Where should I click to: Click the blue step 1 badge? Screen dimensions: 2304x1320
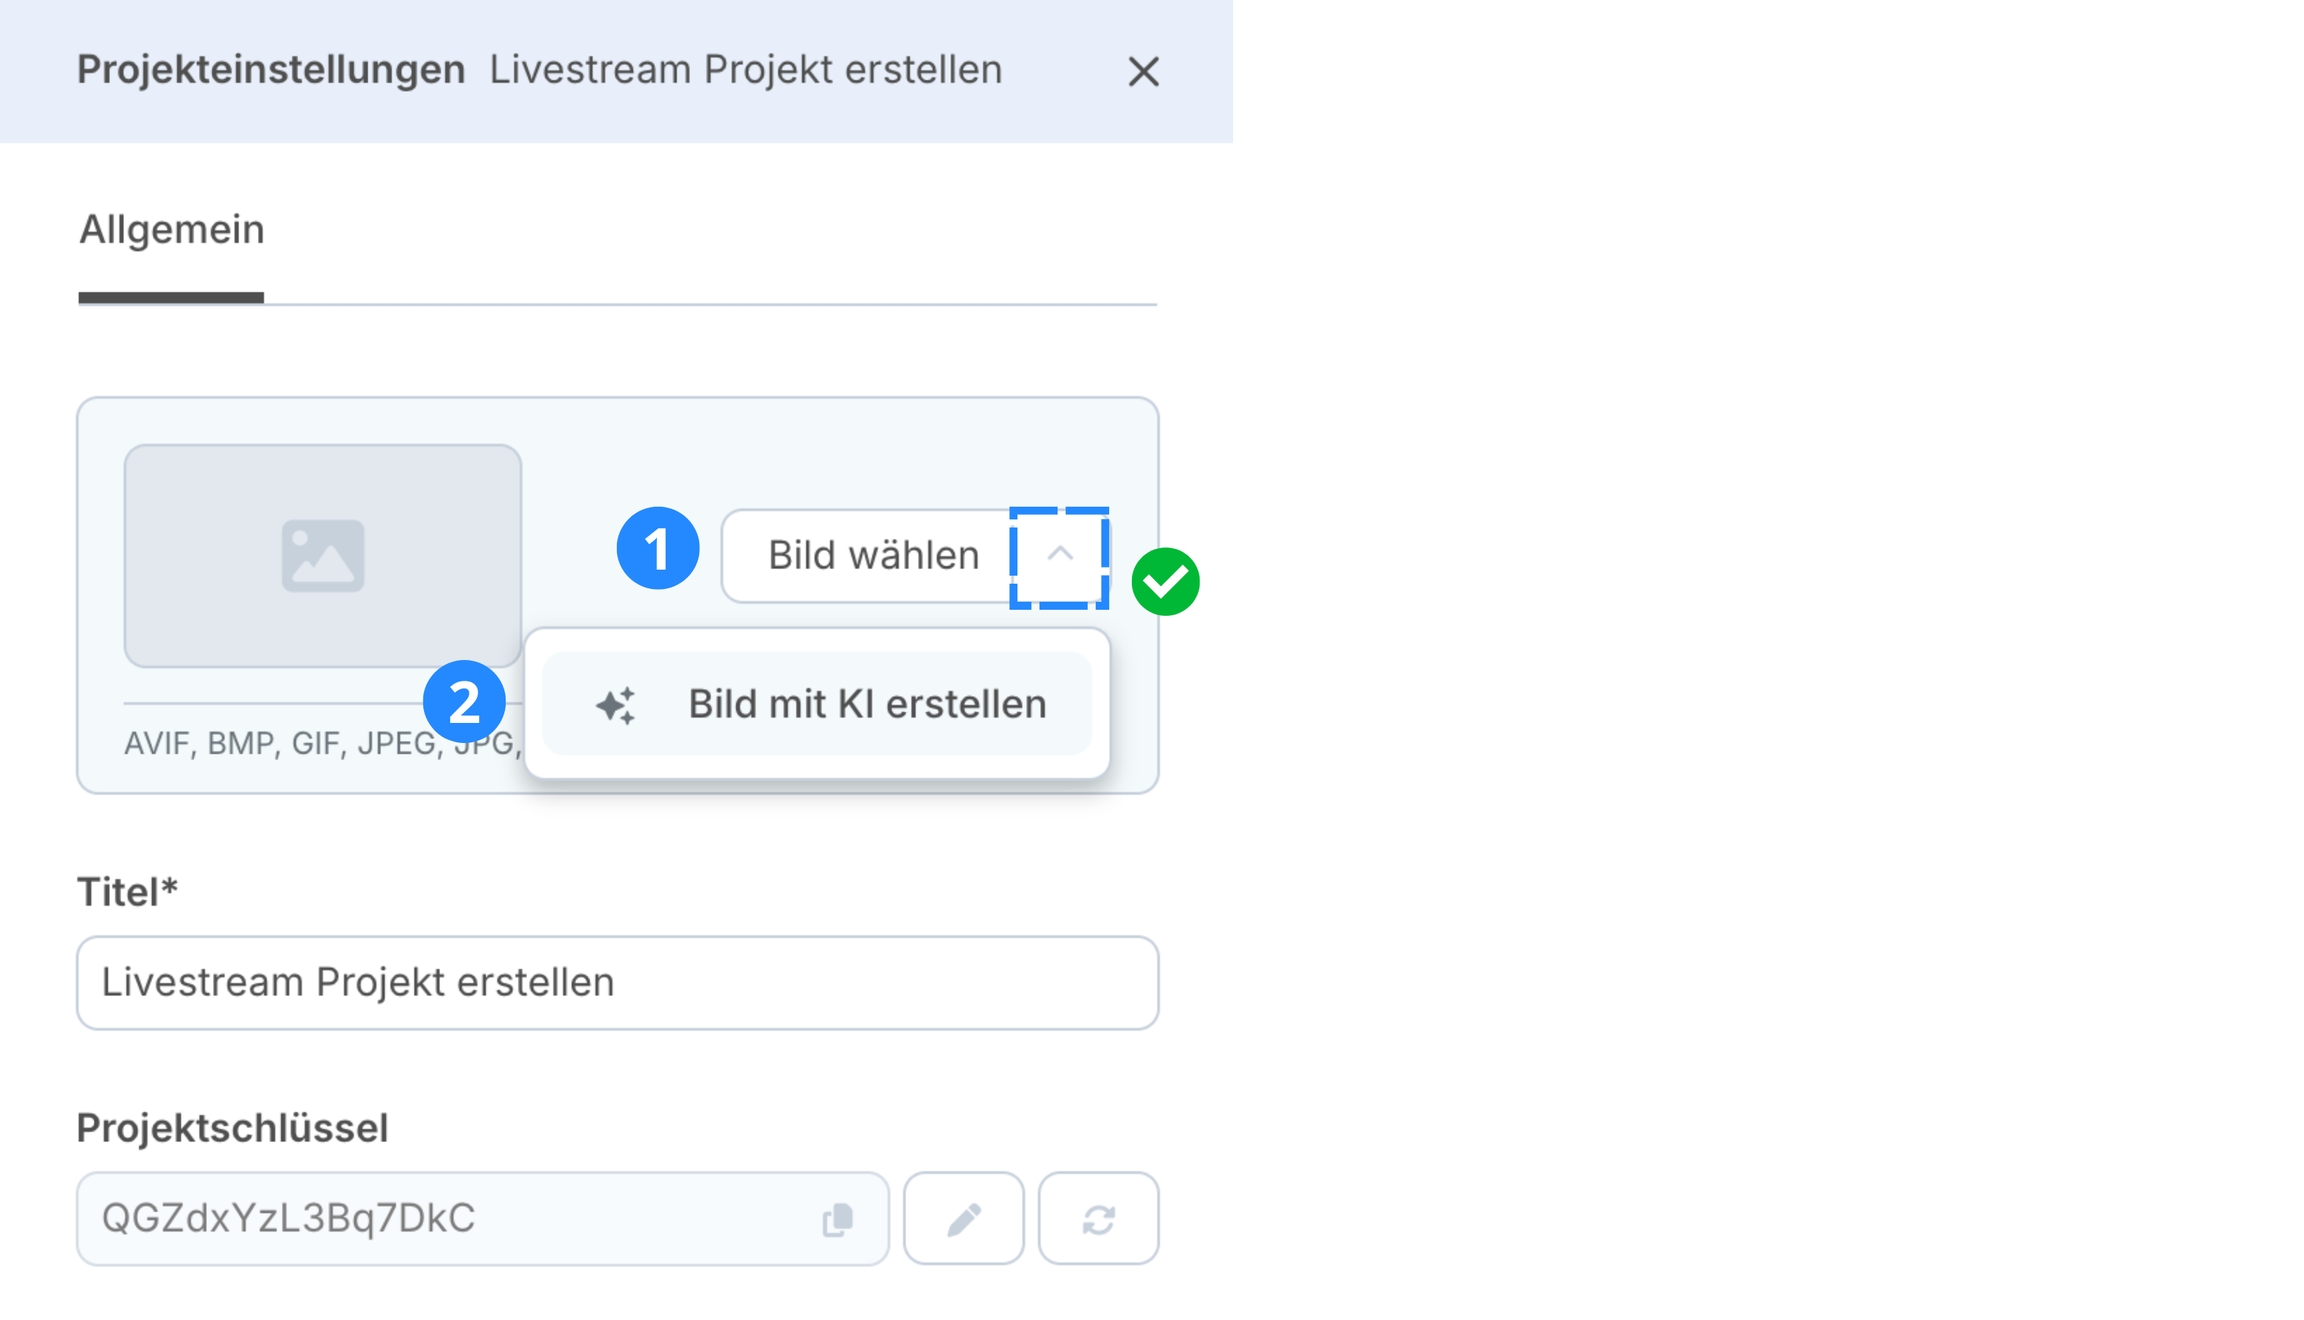[657, 548]
